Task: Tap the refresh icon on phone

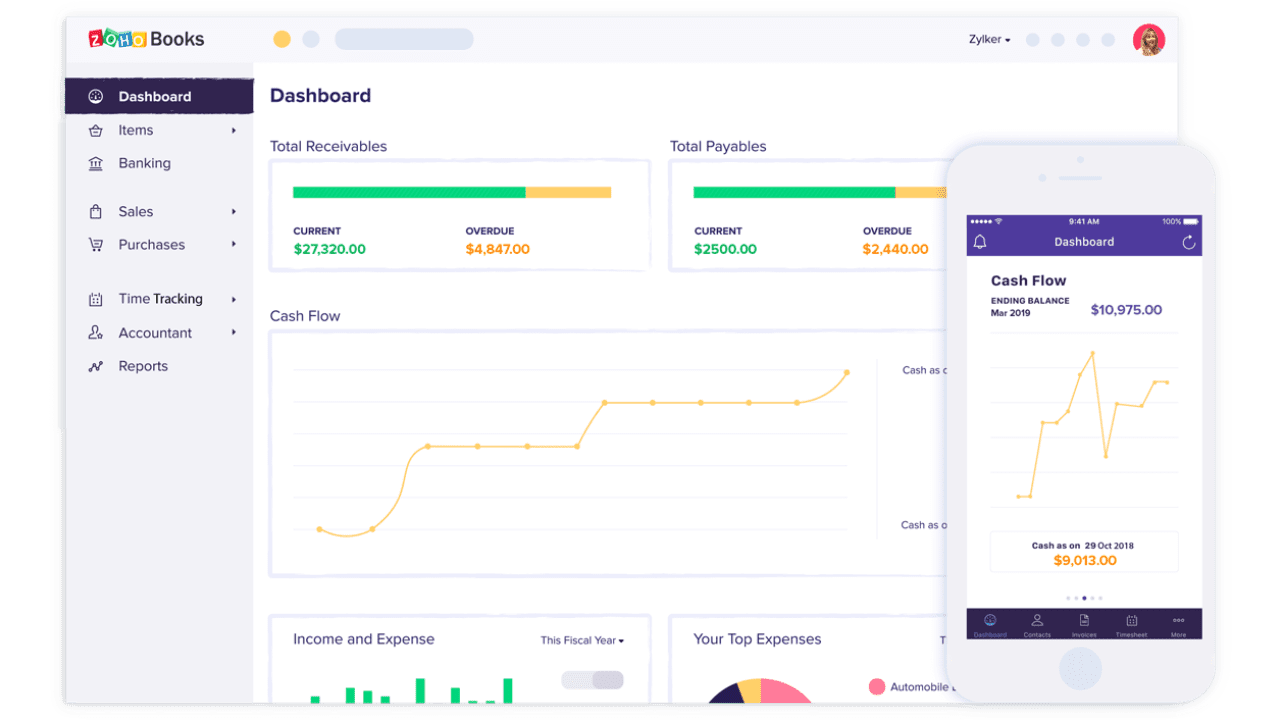Action: (x=1189, y=242)
